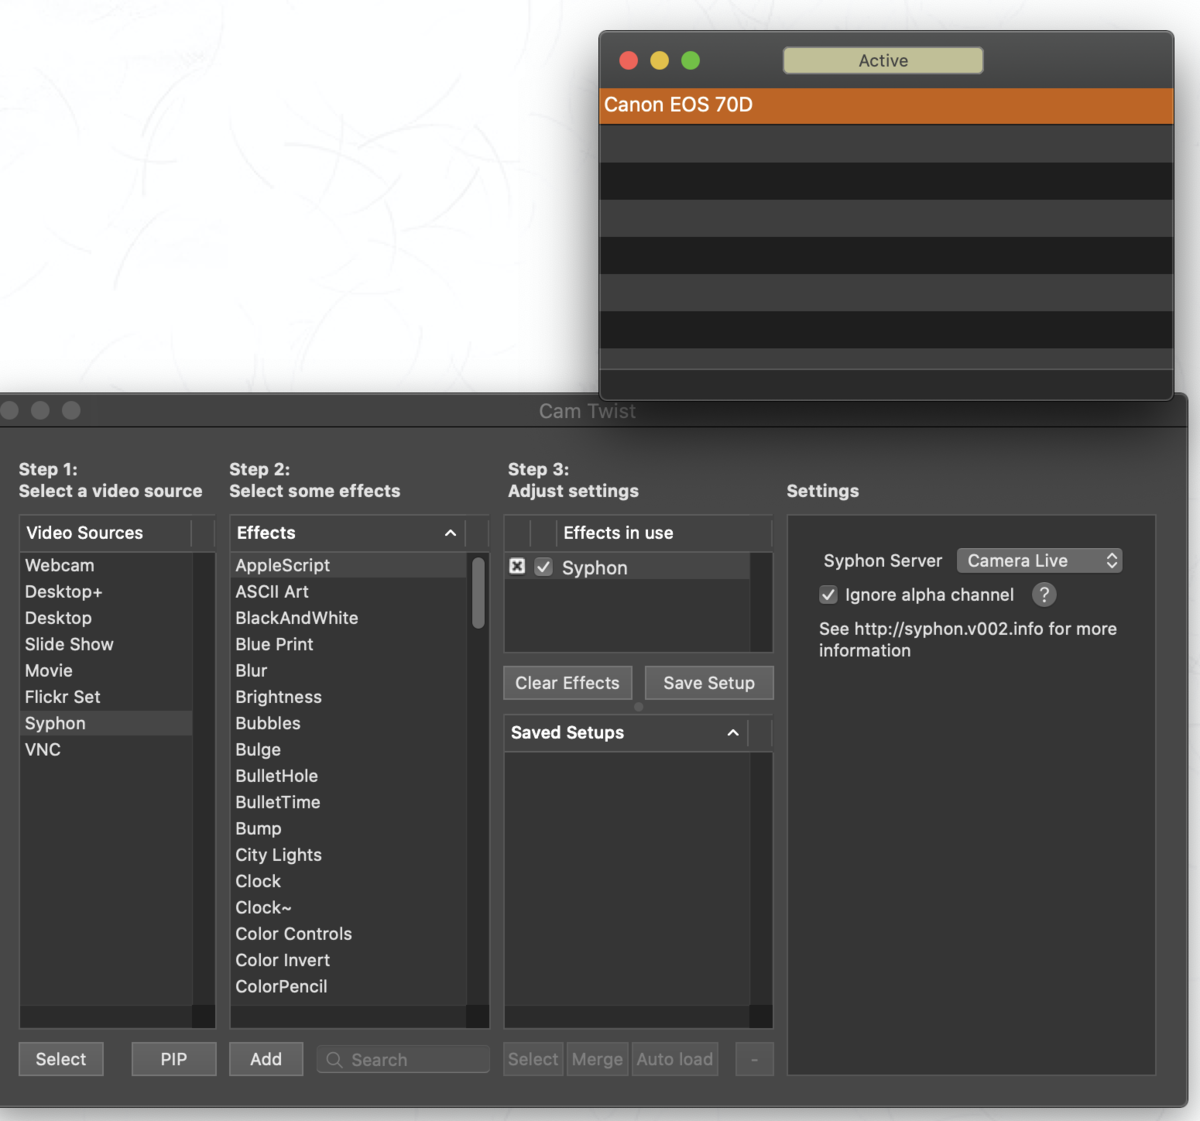Click the Effects in use header
Viewport: 1200px width, 1121px height.
[664, 533]
